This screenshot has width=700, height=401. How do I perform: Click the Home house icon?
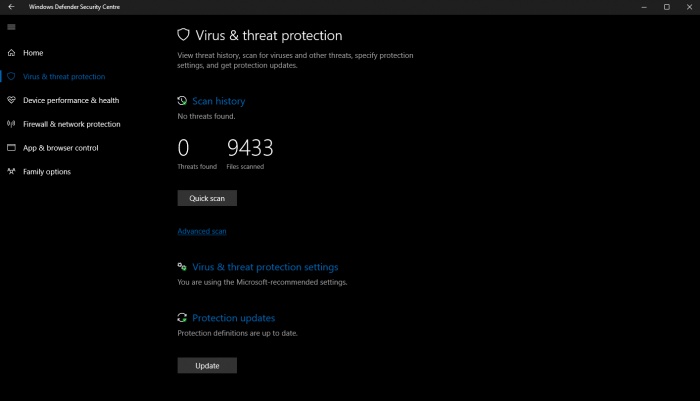(12, 53)
